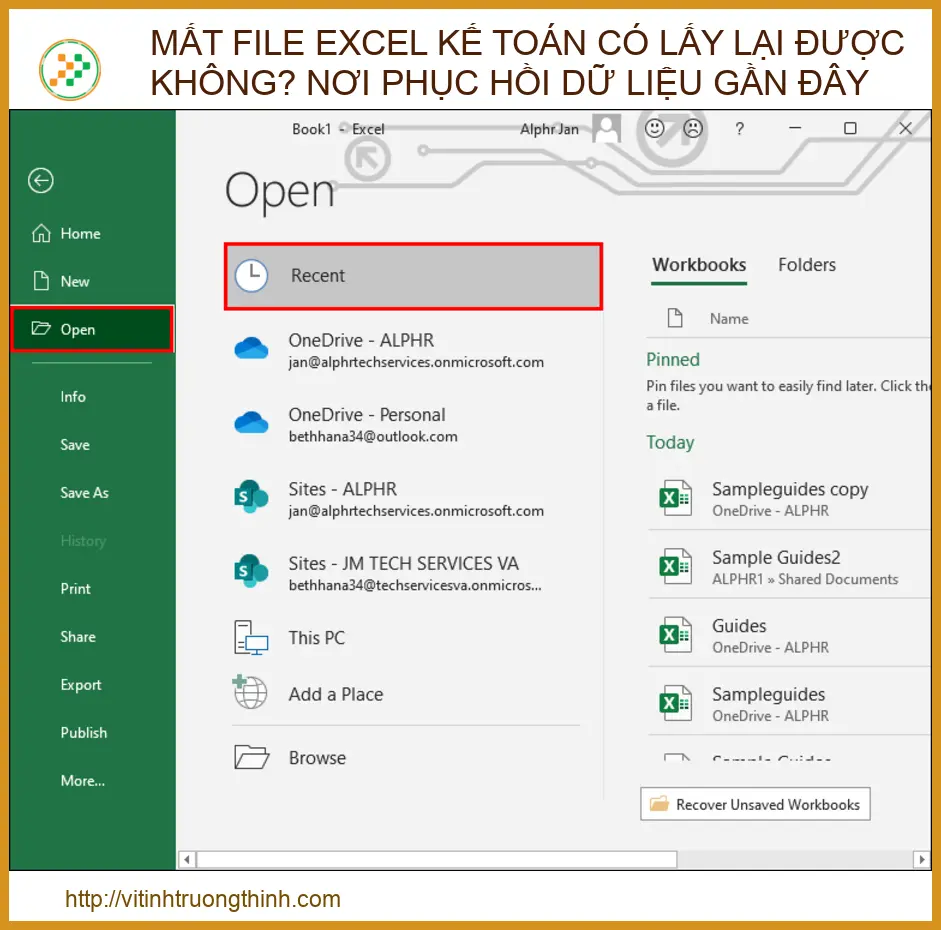This screenshot has width=941, height=930.
Task: Open OneDrive - ALPHR location
Action: click(x=413, y=350)
